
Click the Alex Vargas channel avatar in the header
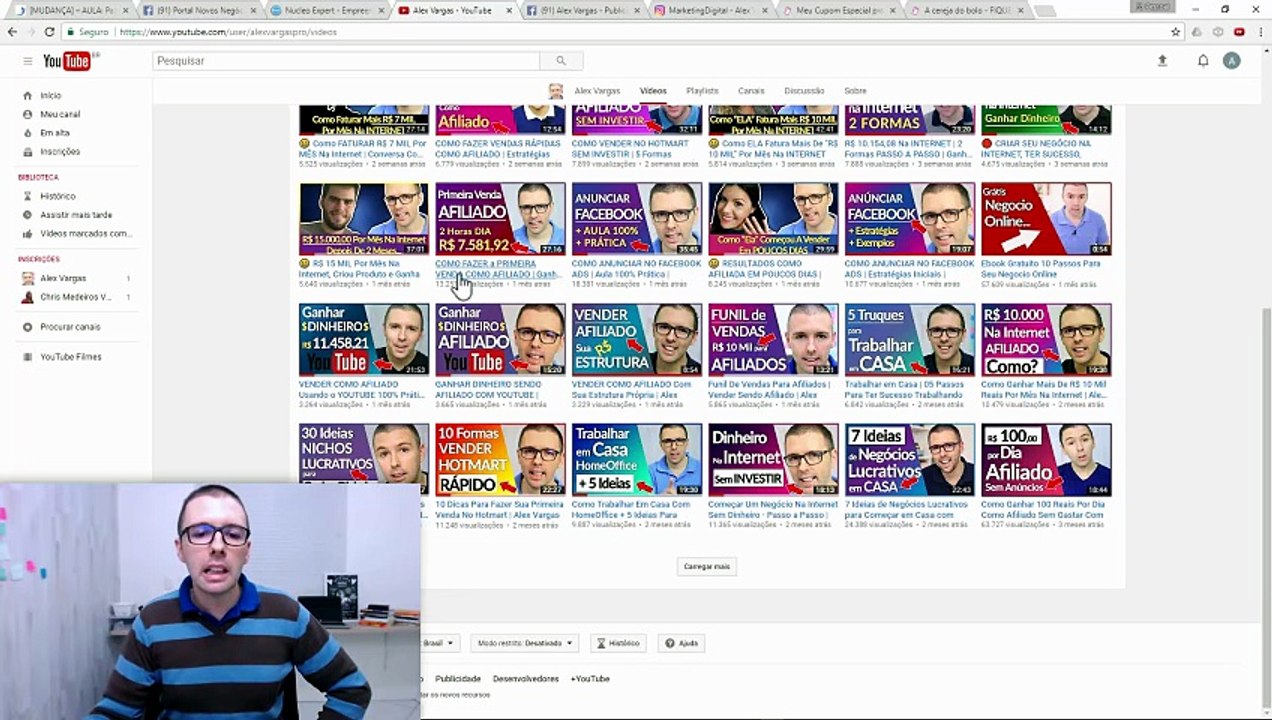(x=556, y=91)
